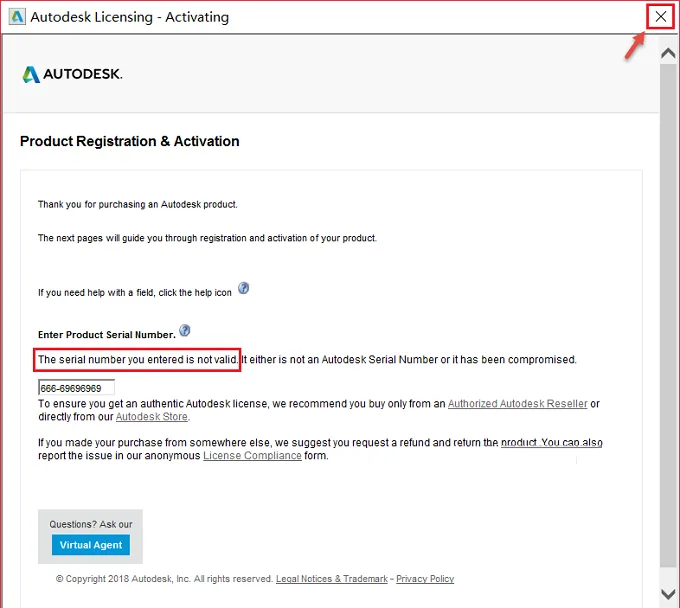This screenshot has width=680, height=608.
Task: Click the serial number input field
Action: point(76,388)
